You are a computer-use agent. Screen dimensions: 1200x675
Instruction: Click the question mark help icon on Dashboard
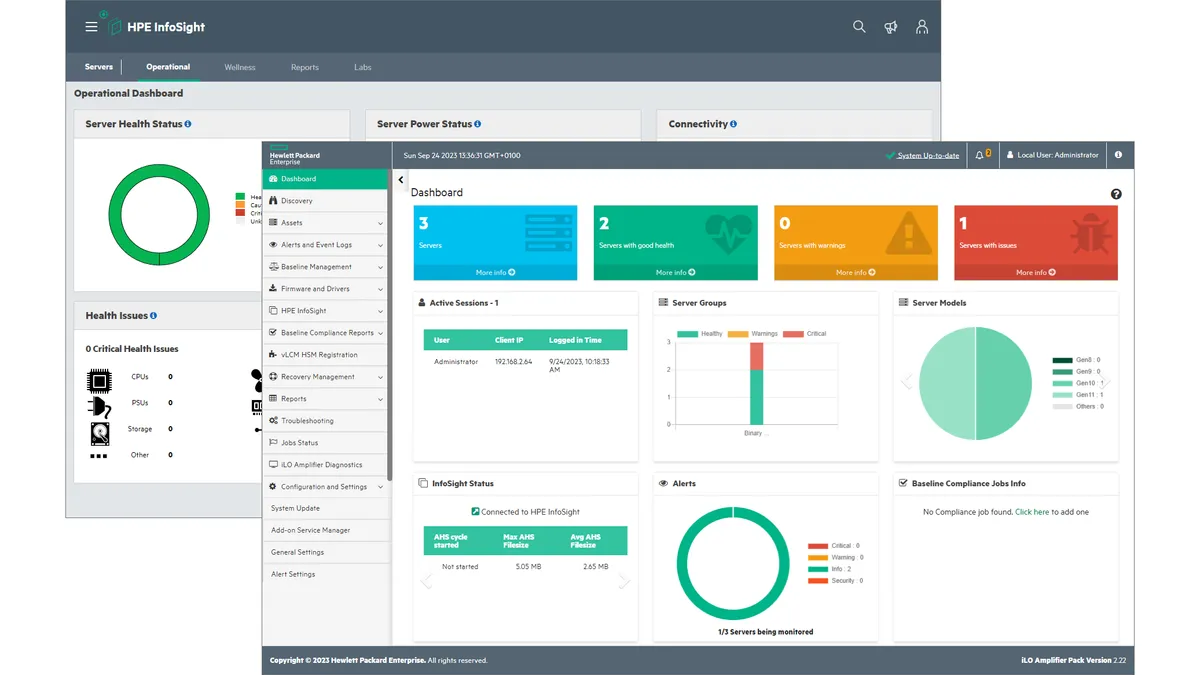[1116, 194]
